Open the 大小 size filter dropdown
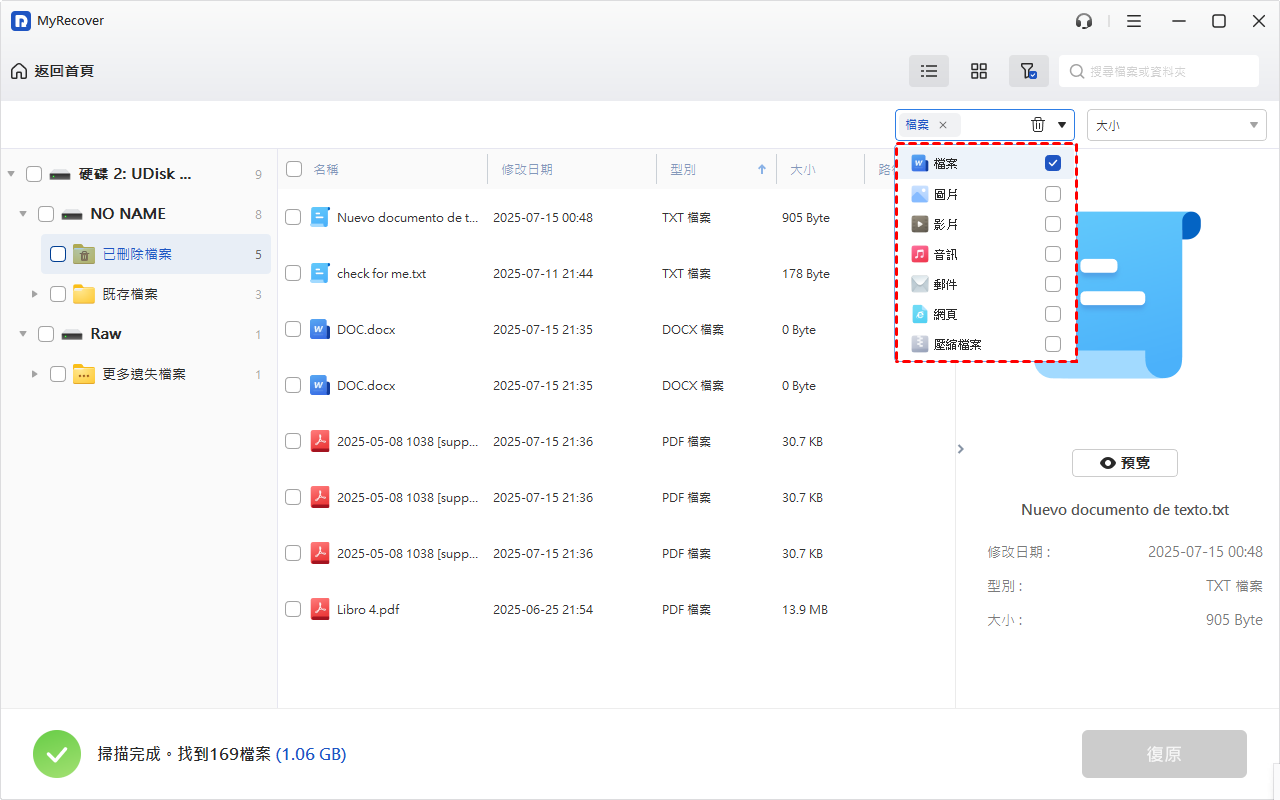The height and width of the screenshot is (800, 1280). pyautogui.click(x=1177, y=125)
